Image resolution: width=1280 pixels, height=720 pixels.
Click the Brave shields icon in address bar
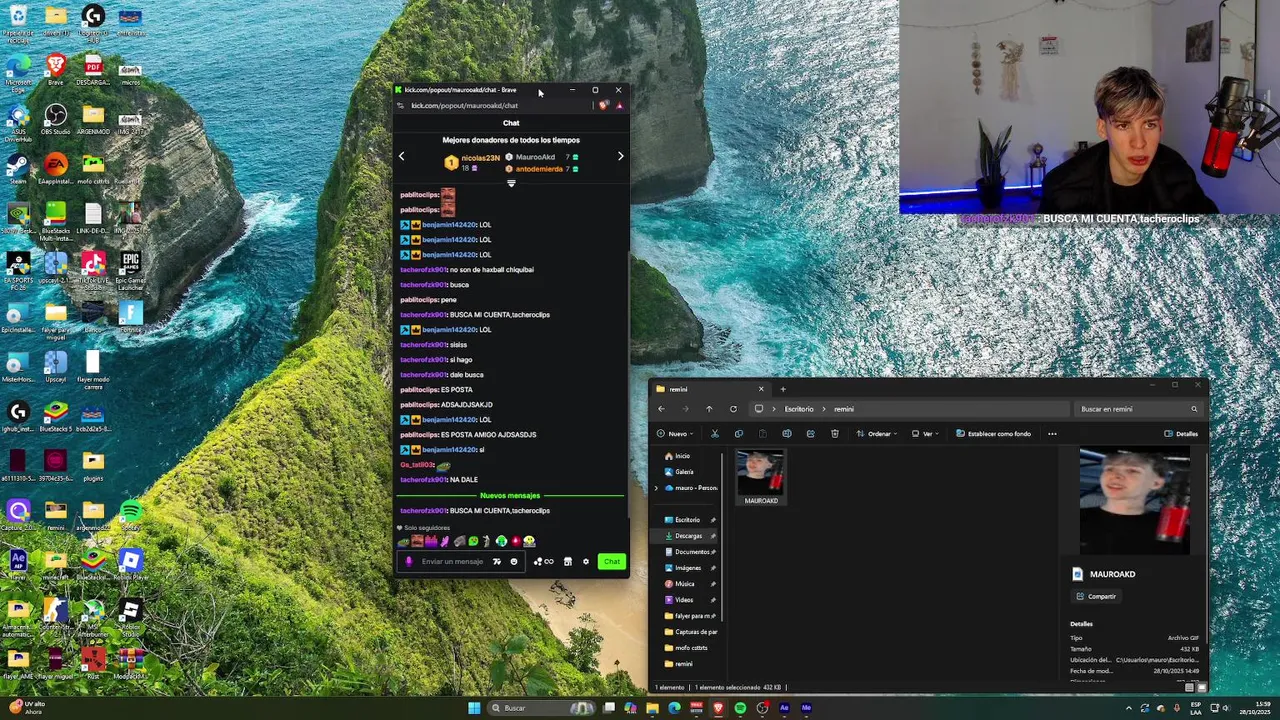coord(603,105)
